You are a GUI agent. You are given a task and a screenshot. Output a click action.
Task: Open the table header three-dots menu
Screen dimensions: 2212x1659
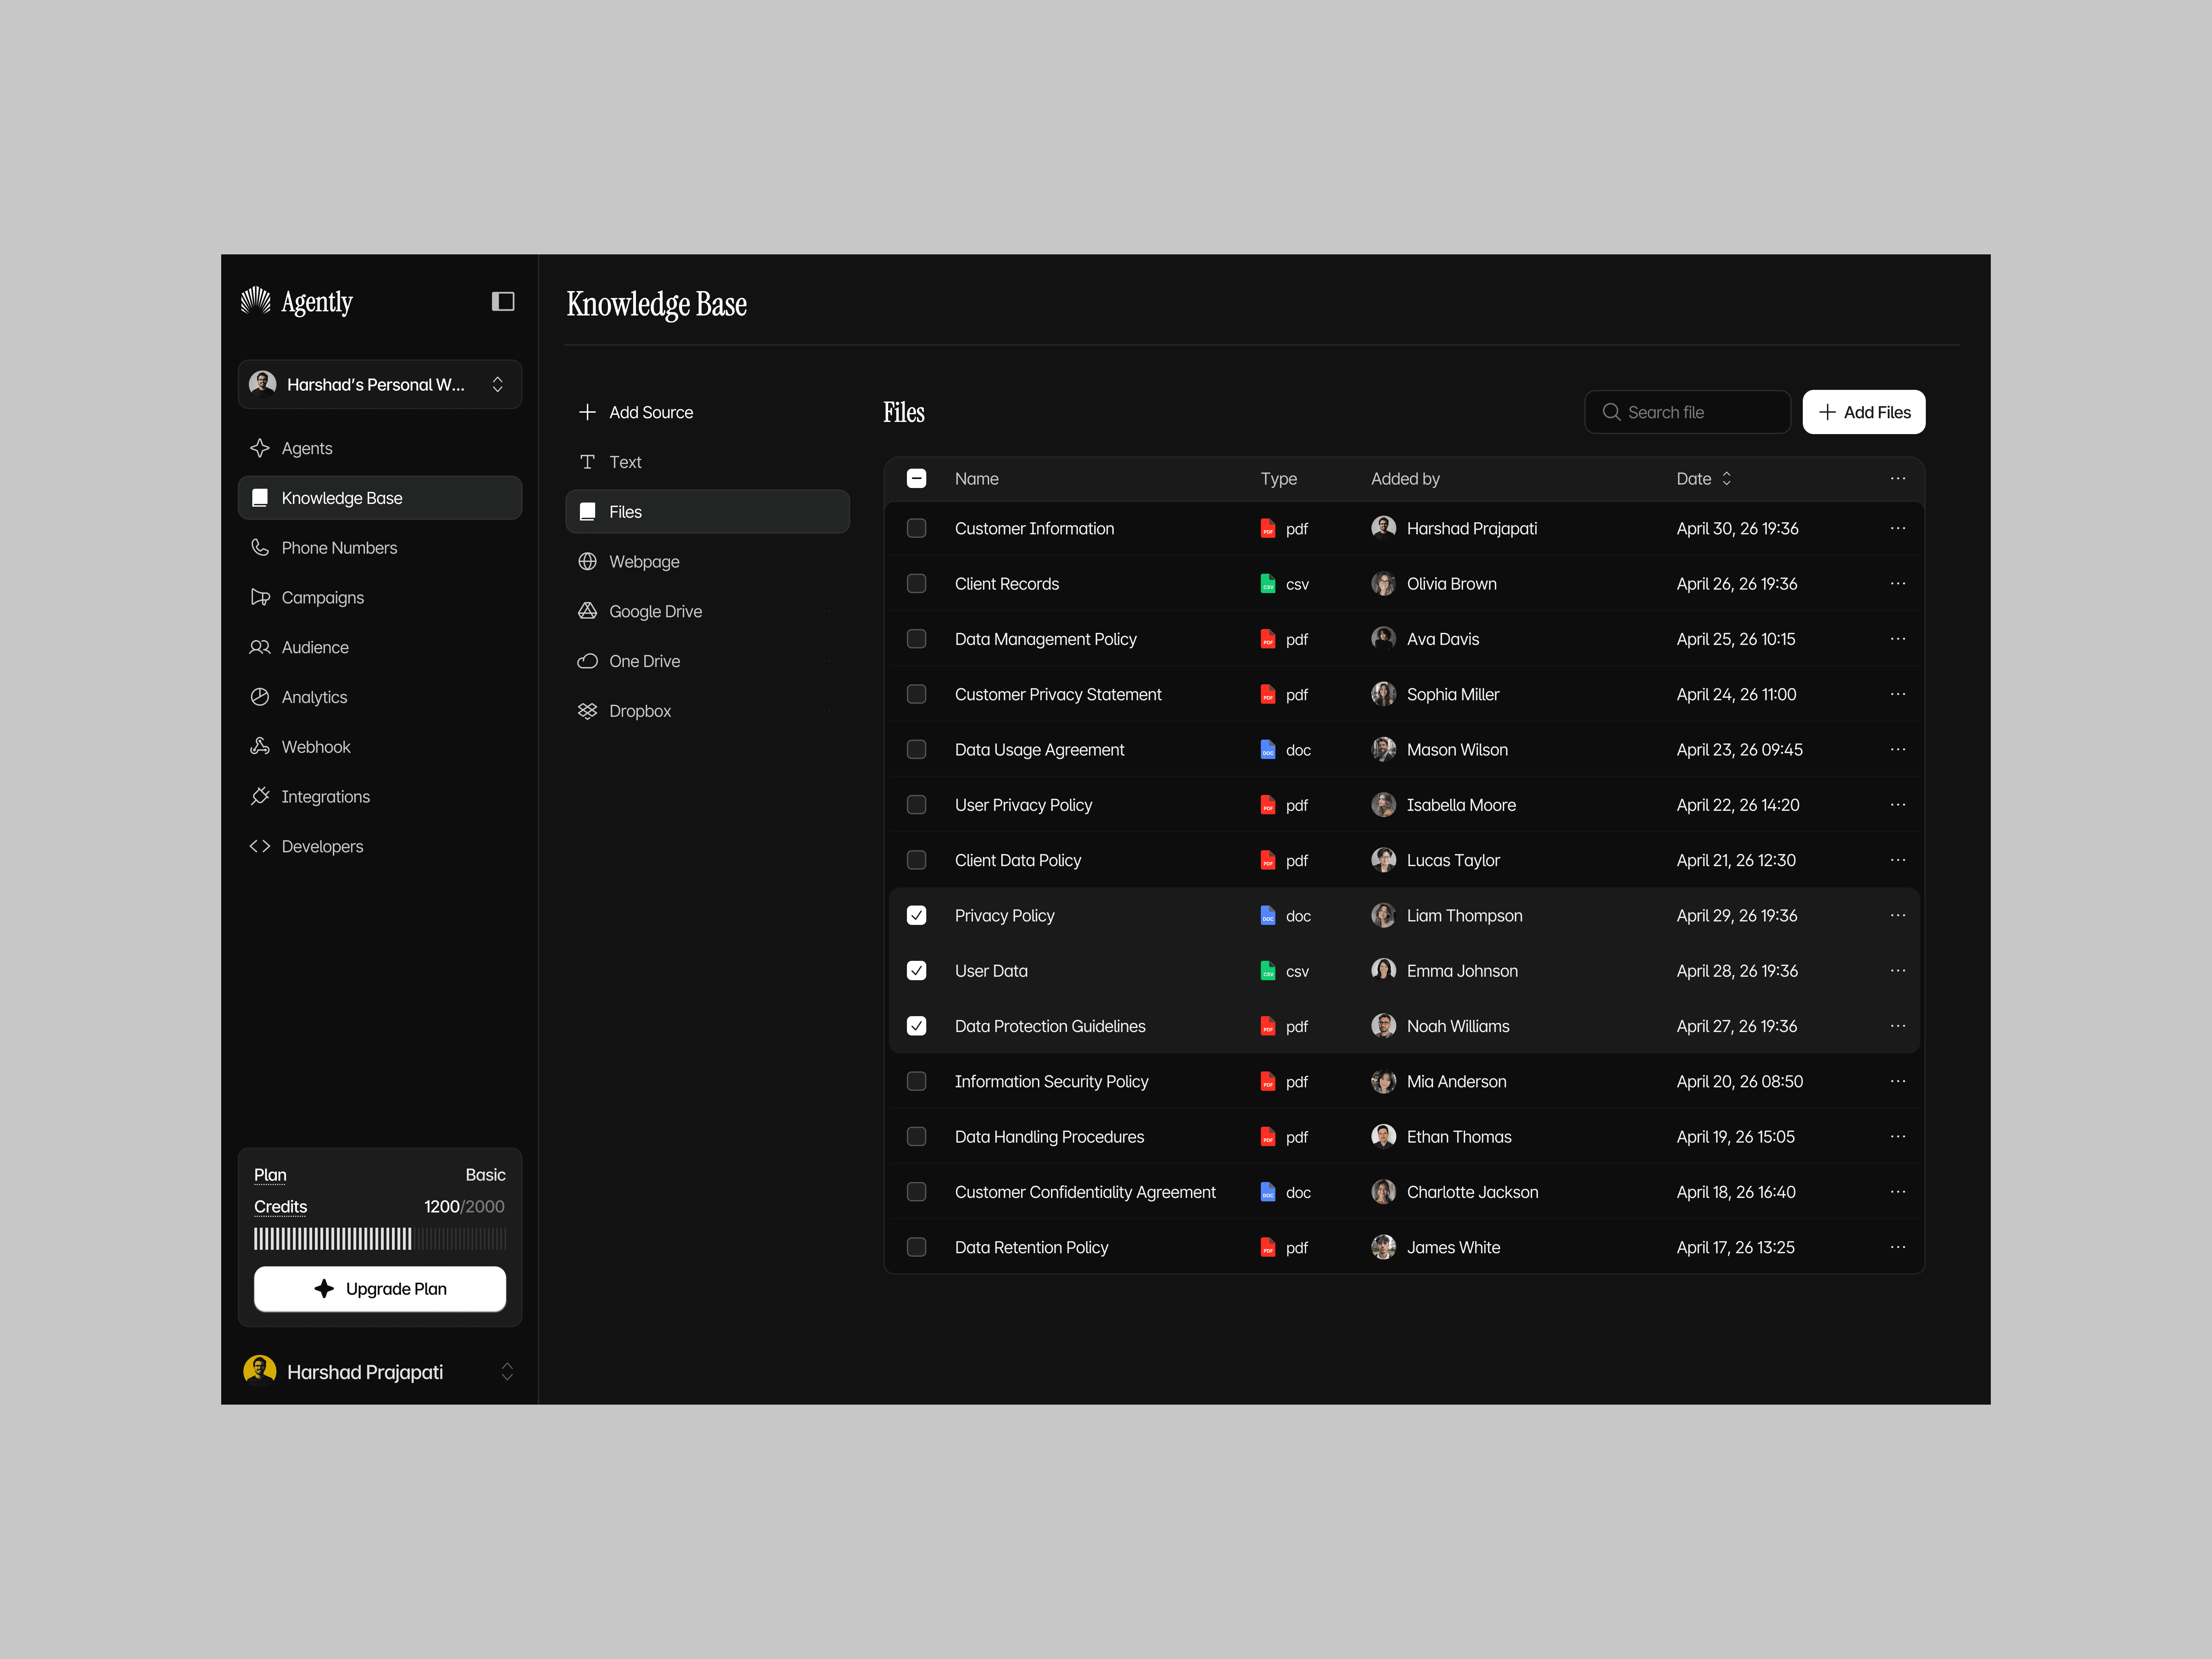coord(1898,479)
